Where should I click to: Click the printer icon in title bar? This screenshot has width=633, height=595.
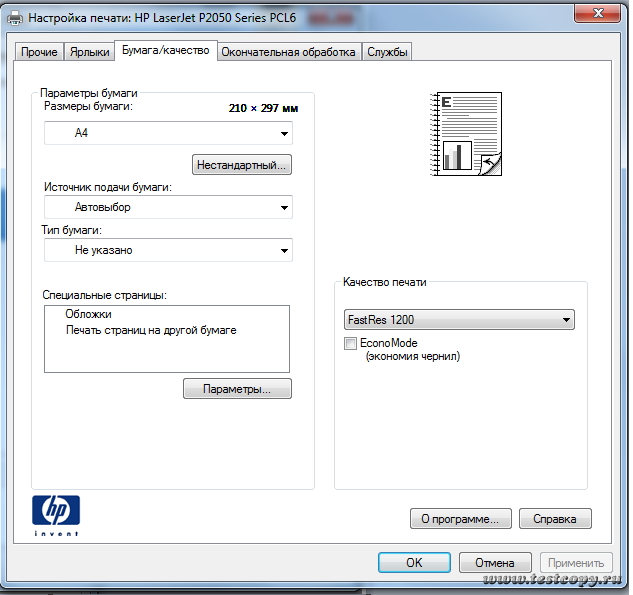[15, 17]
